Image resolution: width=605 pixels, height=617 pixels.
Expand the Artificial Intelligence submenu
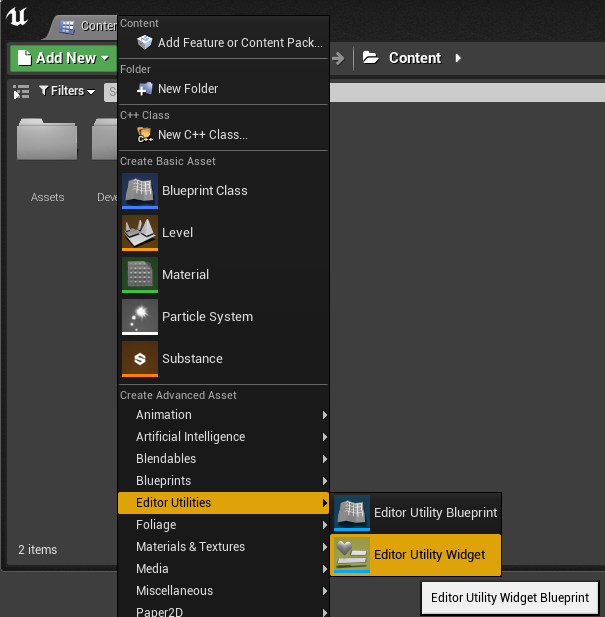coord(223,437)
